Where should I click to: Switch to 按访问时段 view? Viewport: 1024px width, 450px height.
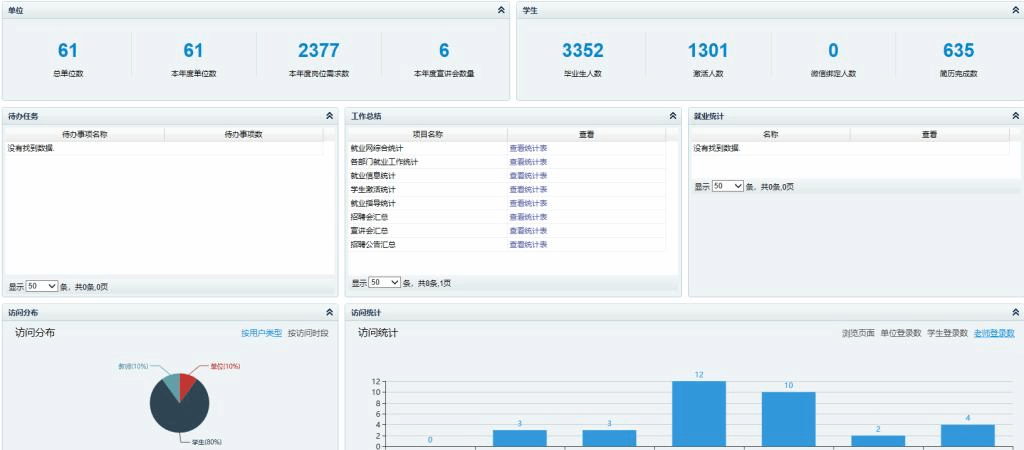pos(308,333)
